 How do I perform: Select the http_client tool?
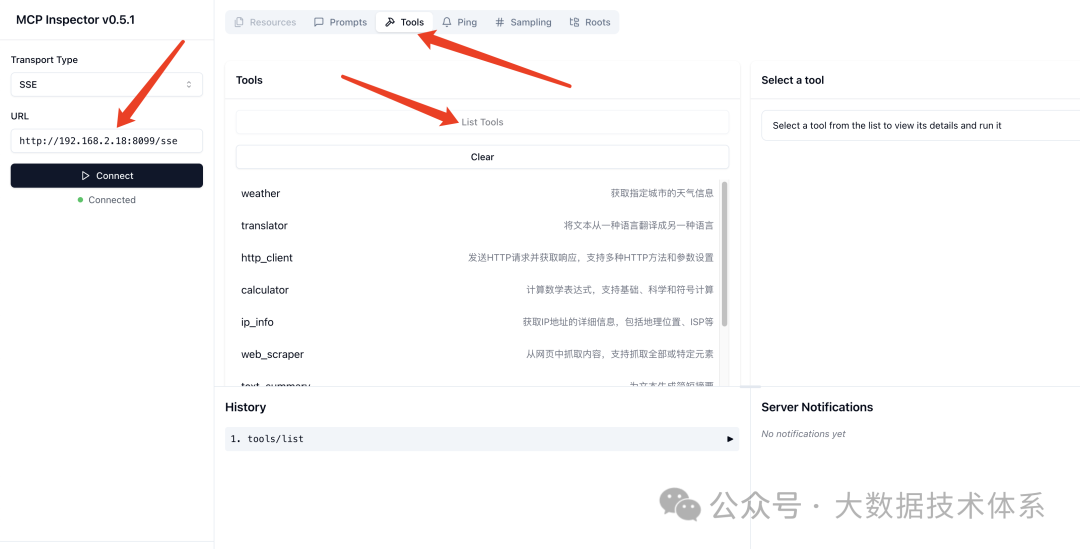pyautogui.click(x=477, y=258)
